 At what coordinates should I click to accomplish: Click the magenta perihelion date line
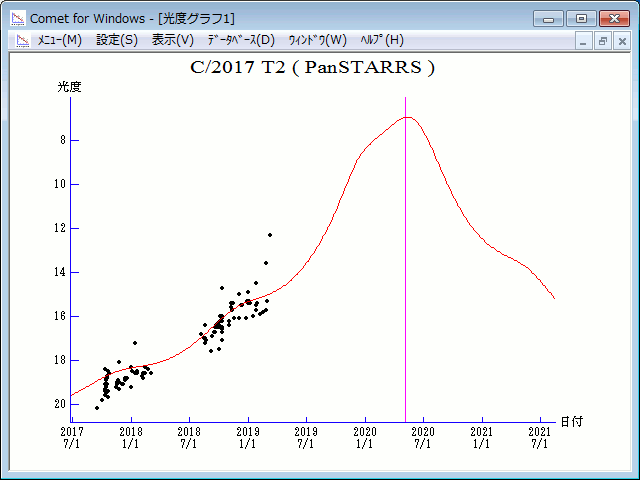point(405,260)
